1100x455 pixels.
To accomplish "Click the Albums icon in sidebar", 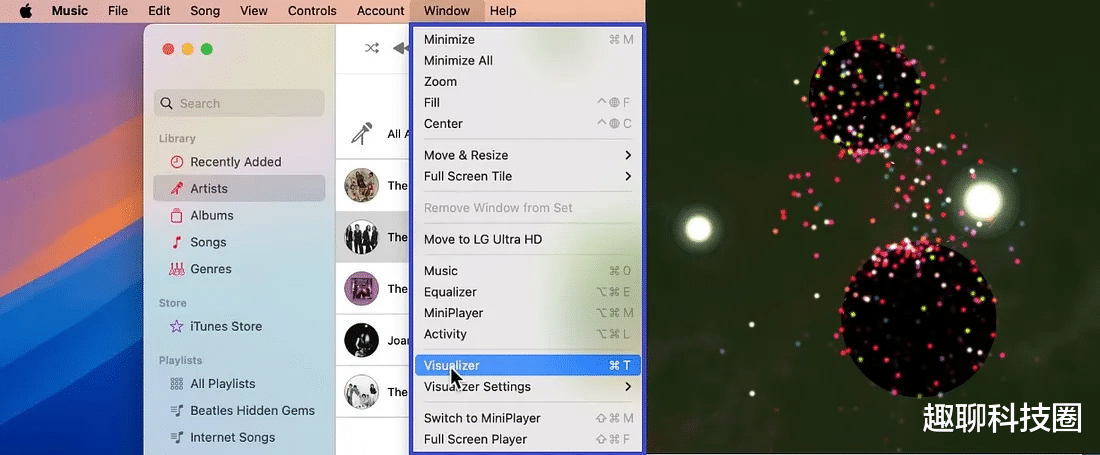I will pos(177,215).
